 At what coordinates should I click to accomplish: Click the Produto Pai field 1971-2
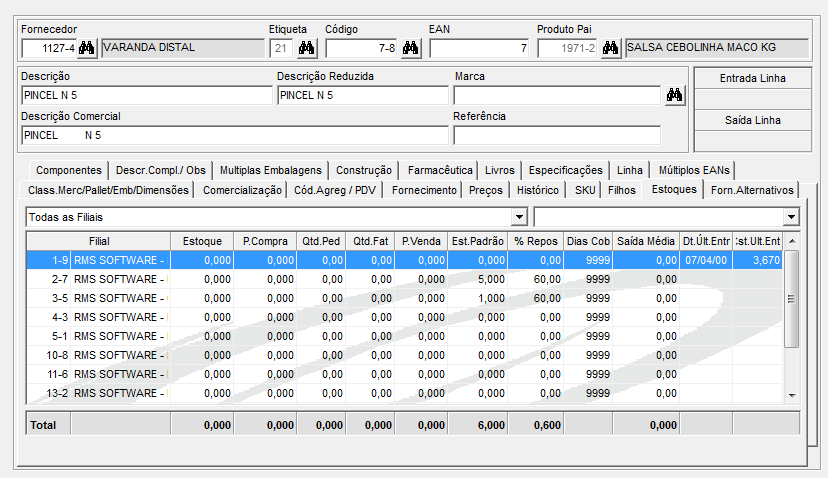568,49
